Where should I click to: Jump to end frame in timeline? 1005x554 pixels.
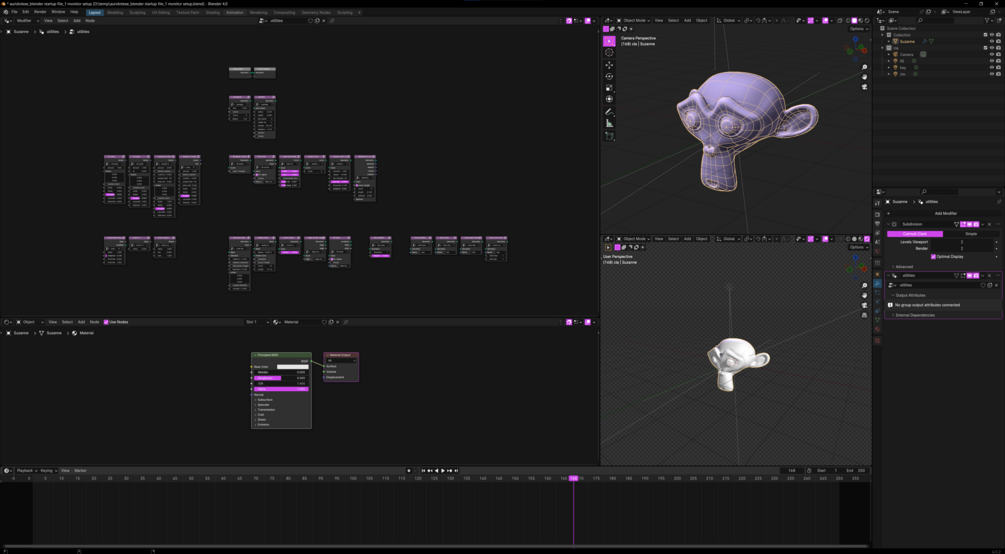coord(455,471)
